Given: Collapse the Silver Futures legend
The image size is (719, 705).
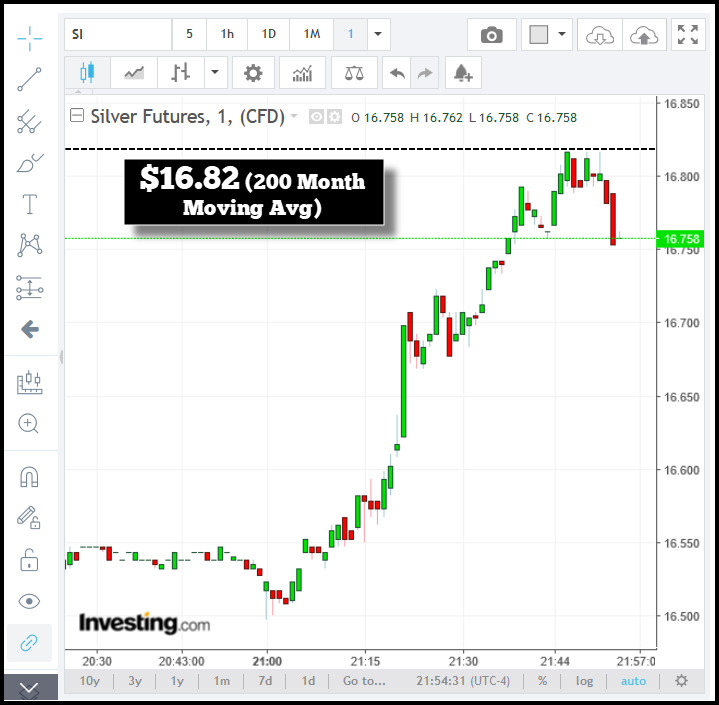Looking at the screenshot, I should point(76,117).
